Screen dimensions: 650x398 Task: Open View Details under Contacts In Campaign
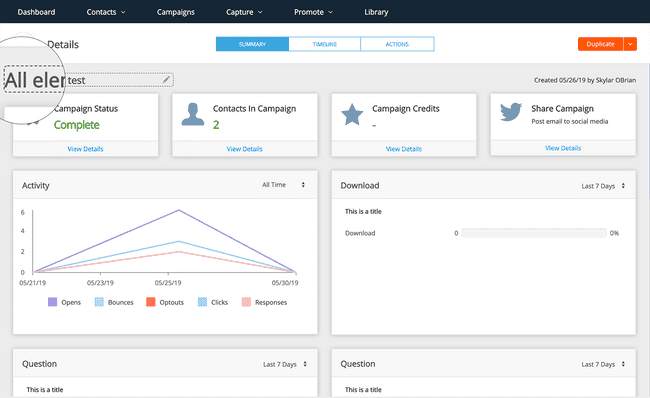click(245, 149)
